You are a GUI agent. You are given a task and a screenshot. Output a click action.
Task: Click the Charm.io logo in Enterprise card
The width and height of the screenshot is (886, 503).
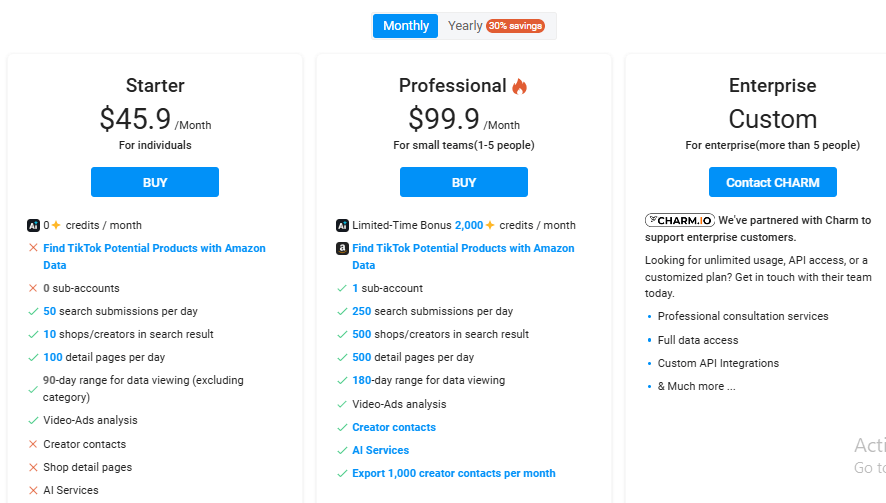[x=679, y=220]
